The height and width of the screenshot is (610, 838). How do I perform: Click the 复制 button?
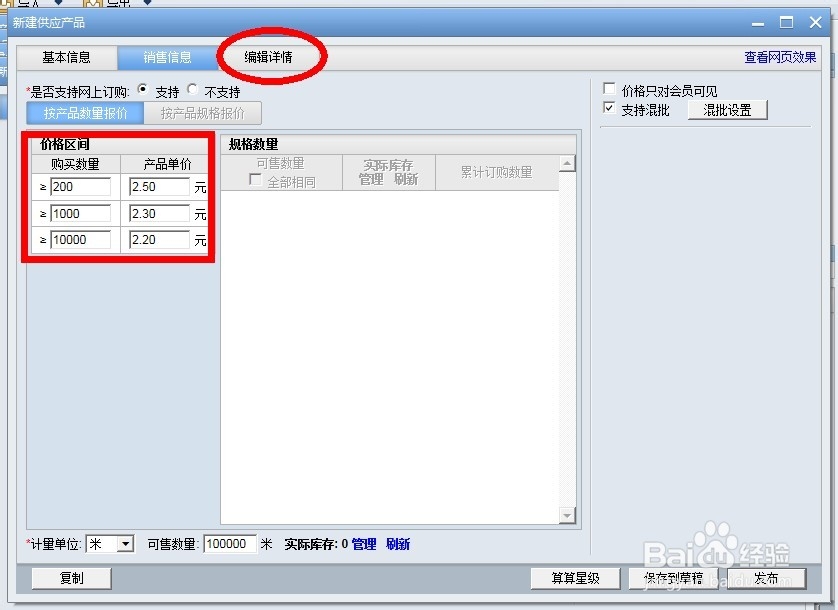pos(70,578)
